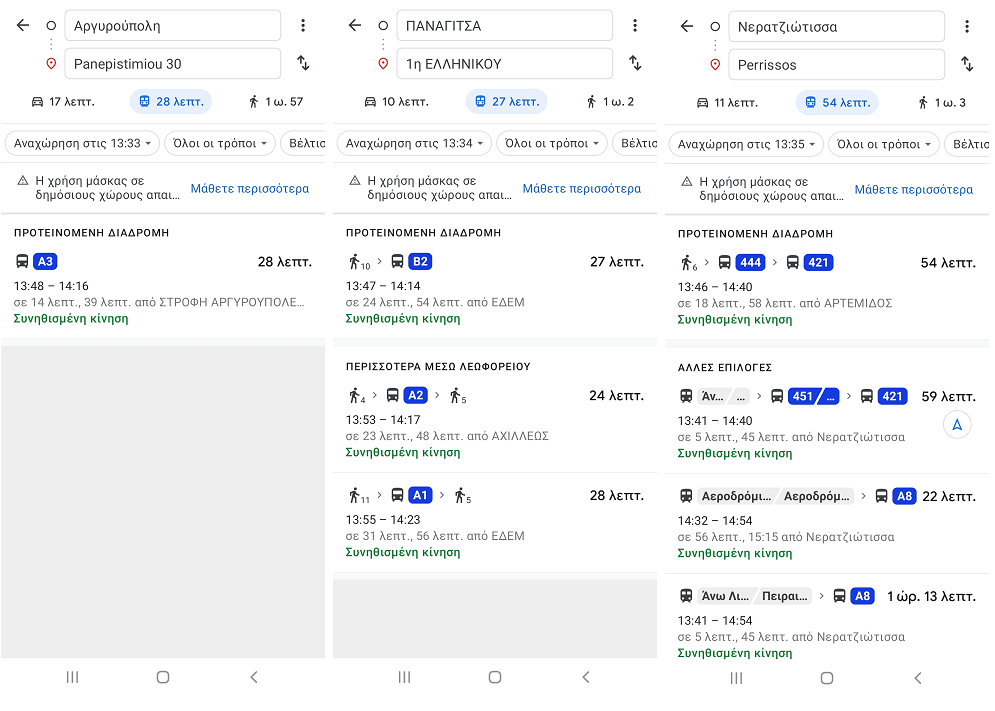Screen dimensions: 995x711
Task: Tap recent apps button under Αργυρούπολη screen
Action: coord(72,677)
